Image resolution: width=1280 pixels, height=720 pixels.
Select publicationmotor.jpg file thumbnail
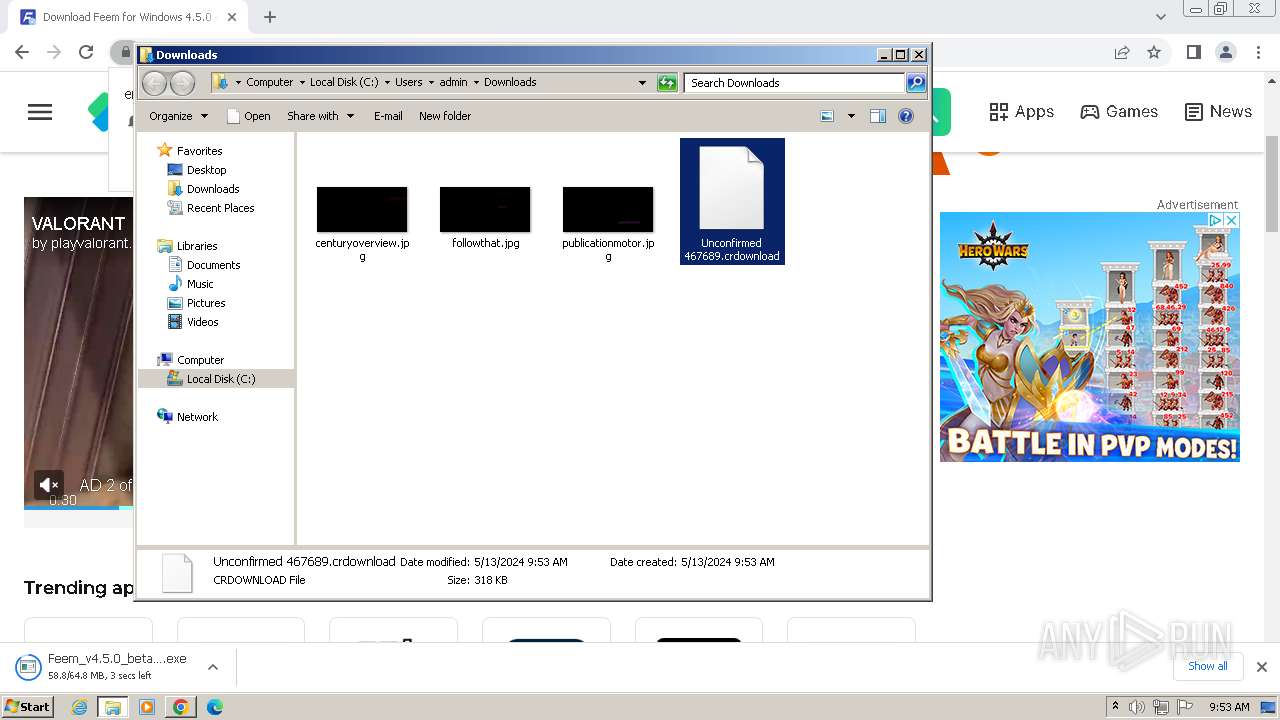tap(608, 209)
